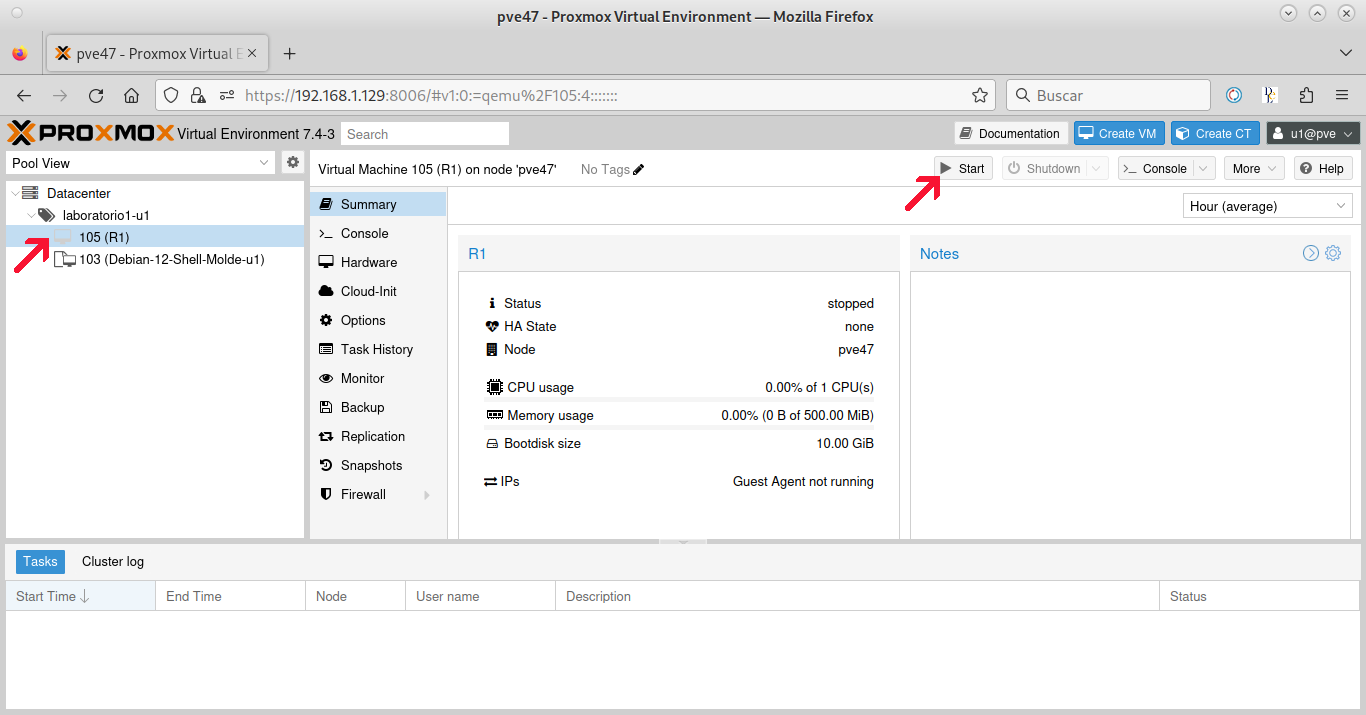Expand the Firewall submenu arrow
This screenshot has width=1366, height=715.
[427, 495]
